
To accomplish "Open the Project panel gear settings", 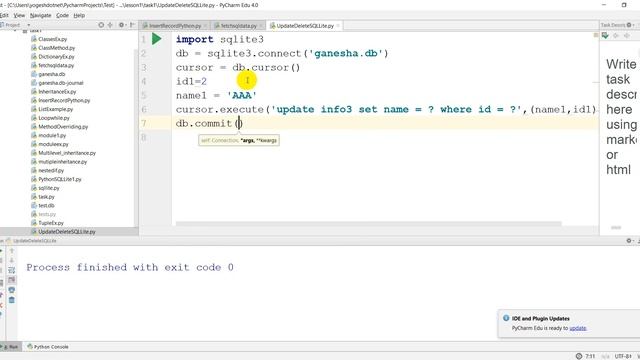I will [x=121, y=25].
